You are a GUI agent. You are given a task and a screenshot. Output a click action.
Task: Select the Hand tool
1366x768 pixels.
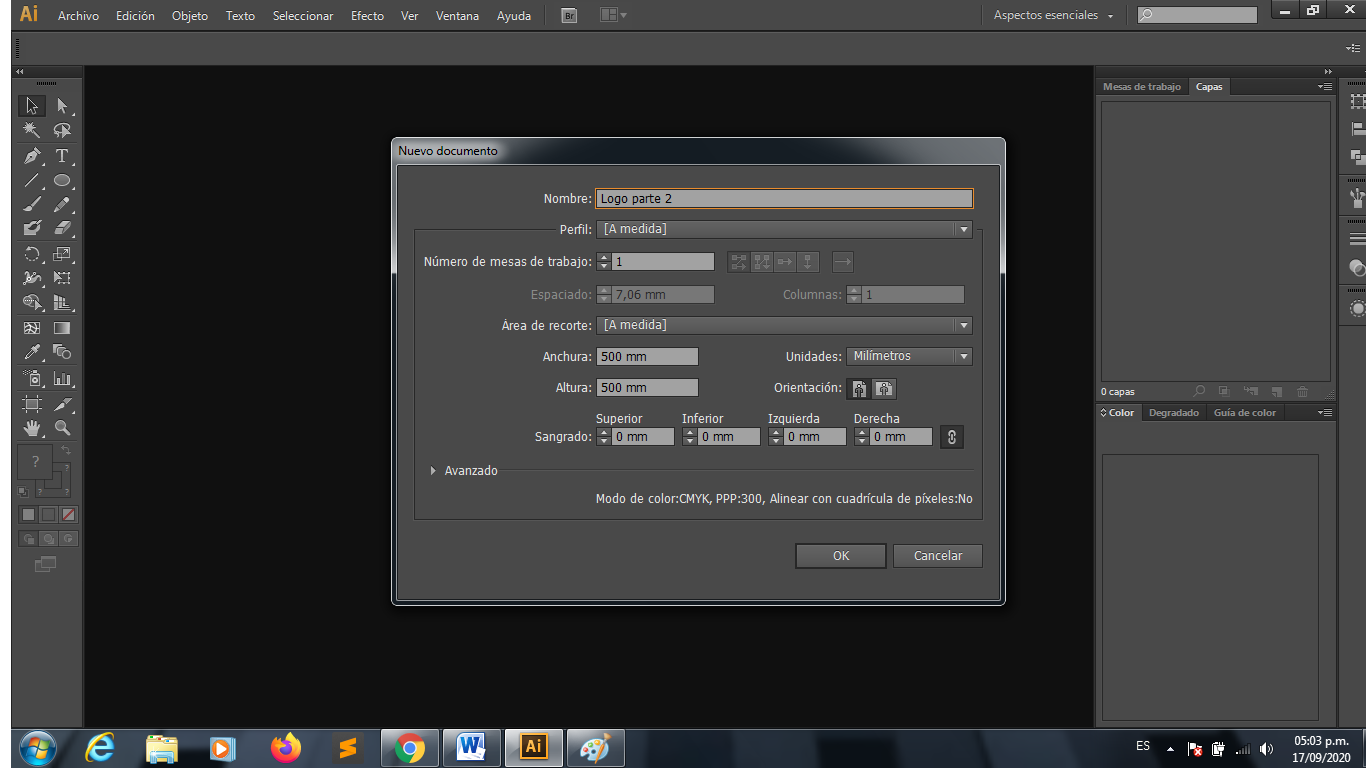pyautogui.click(x=32, y=428)
